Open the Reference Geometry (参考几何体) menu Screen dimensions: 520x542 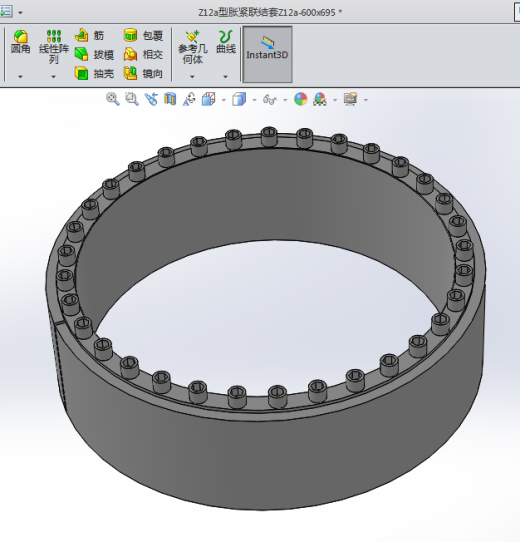(193, 47)
